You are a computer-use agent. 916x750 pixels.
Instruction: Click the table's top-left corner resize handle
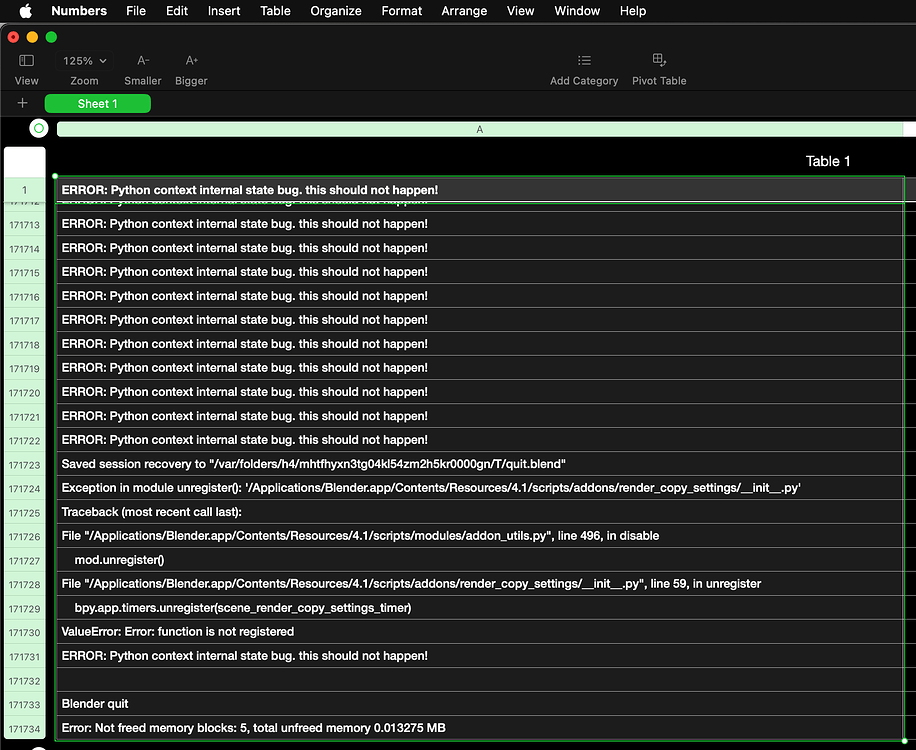pyautogui.click(x=55, y=176)
